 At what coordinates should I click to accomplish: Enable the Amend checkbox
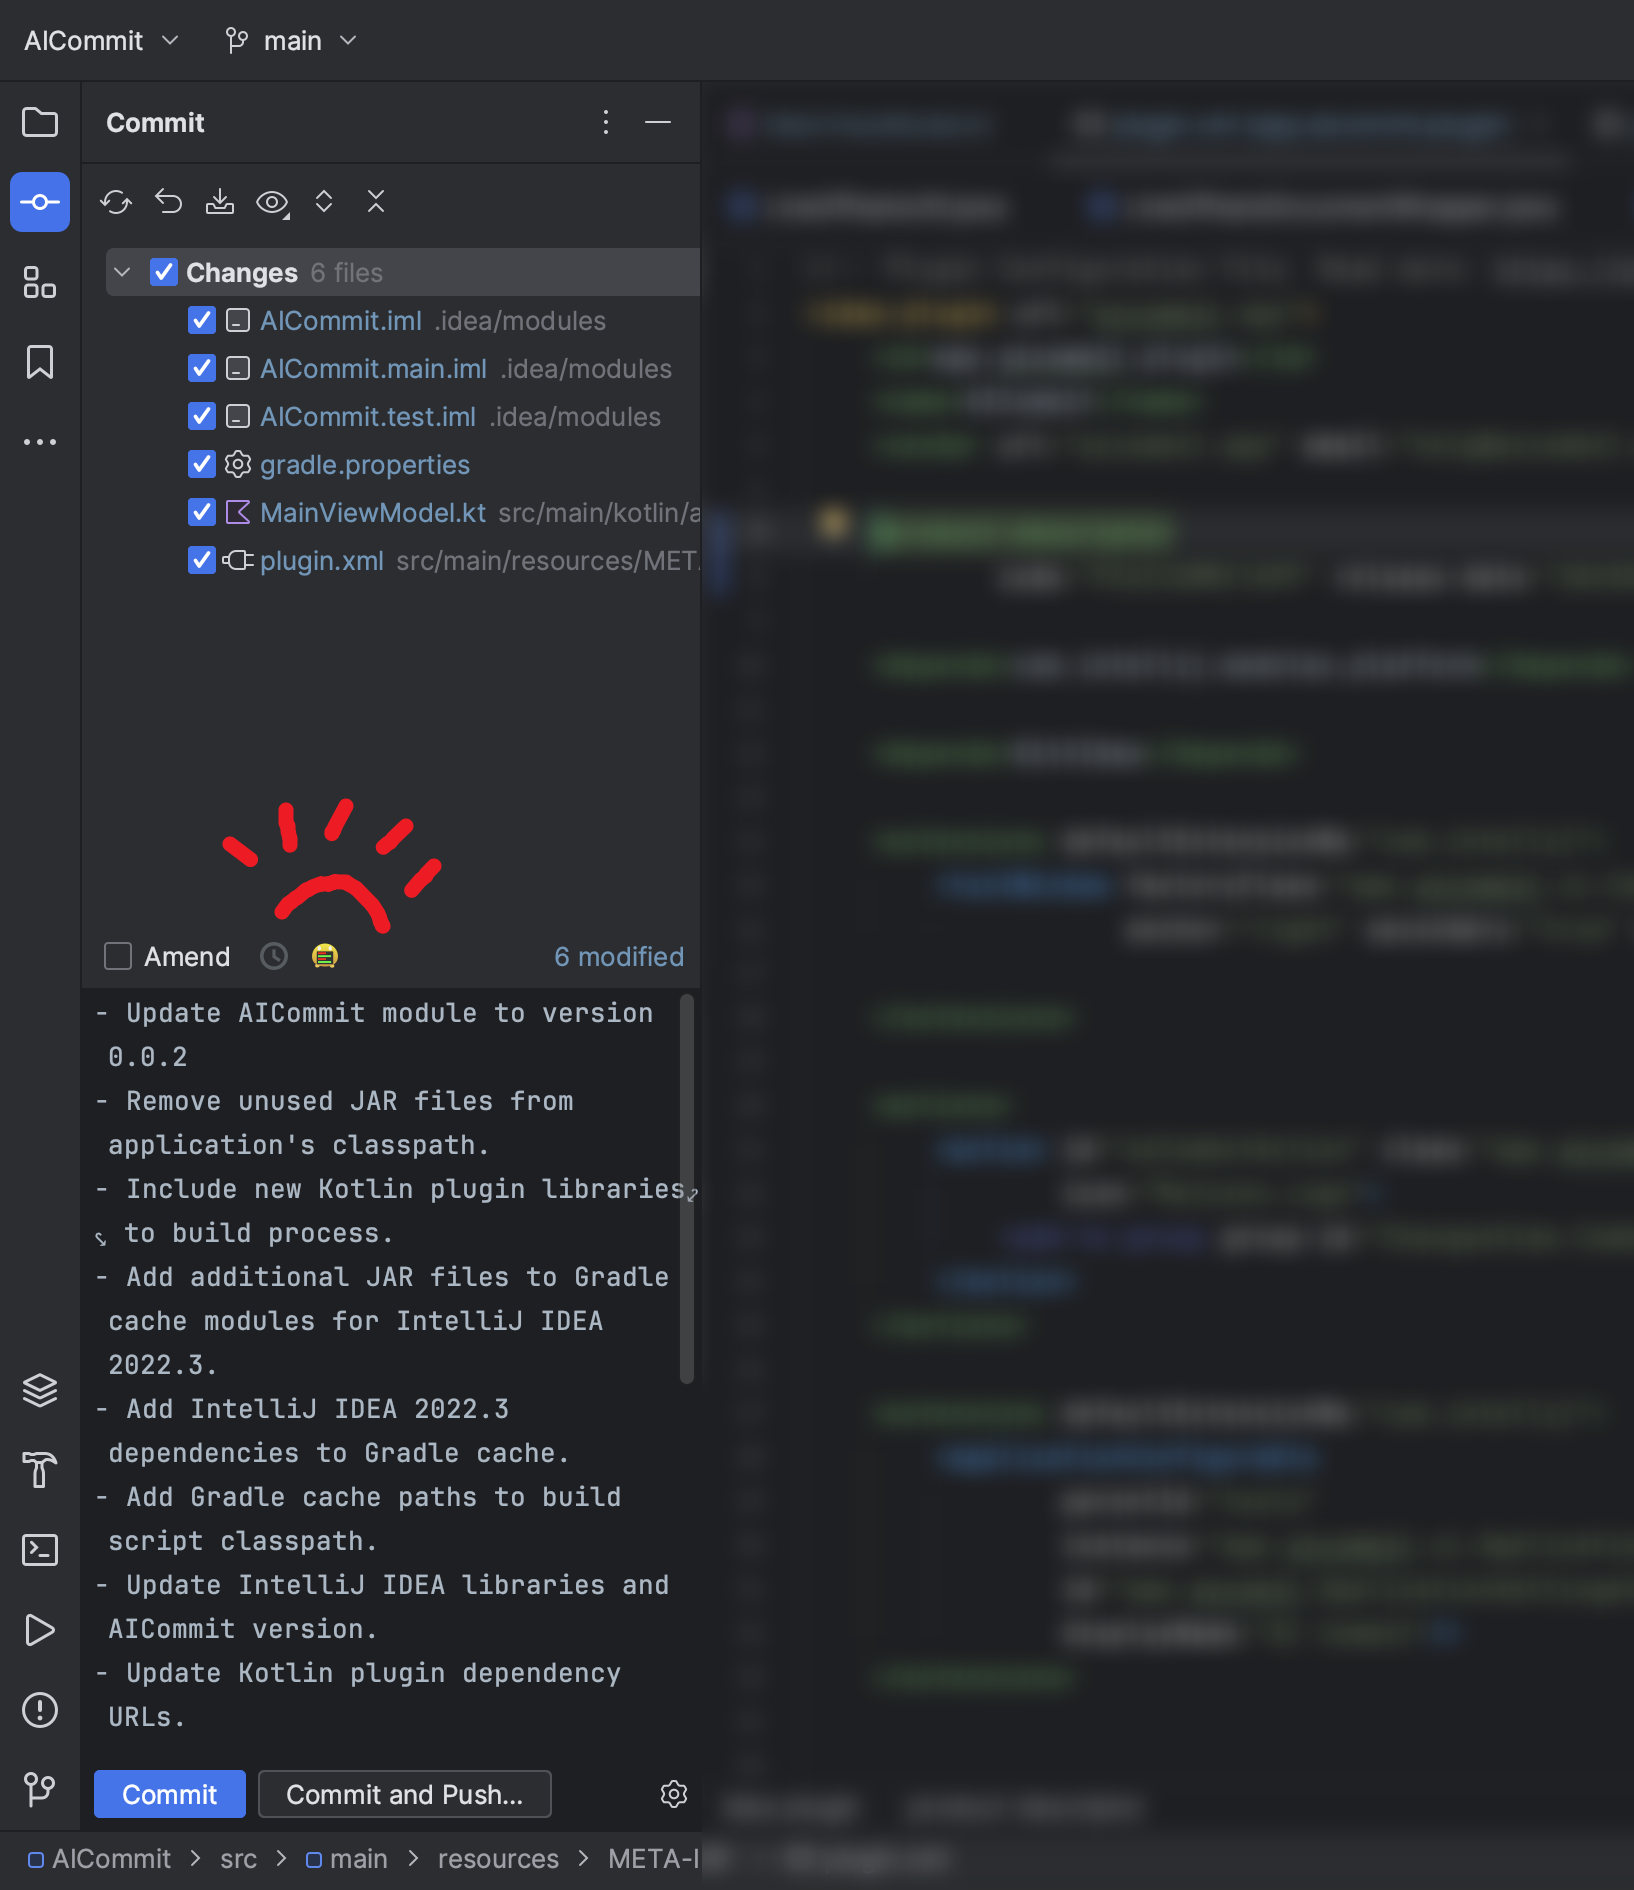(x=118, y=957)
